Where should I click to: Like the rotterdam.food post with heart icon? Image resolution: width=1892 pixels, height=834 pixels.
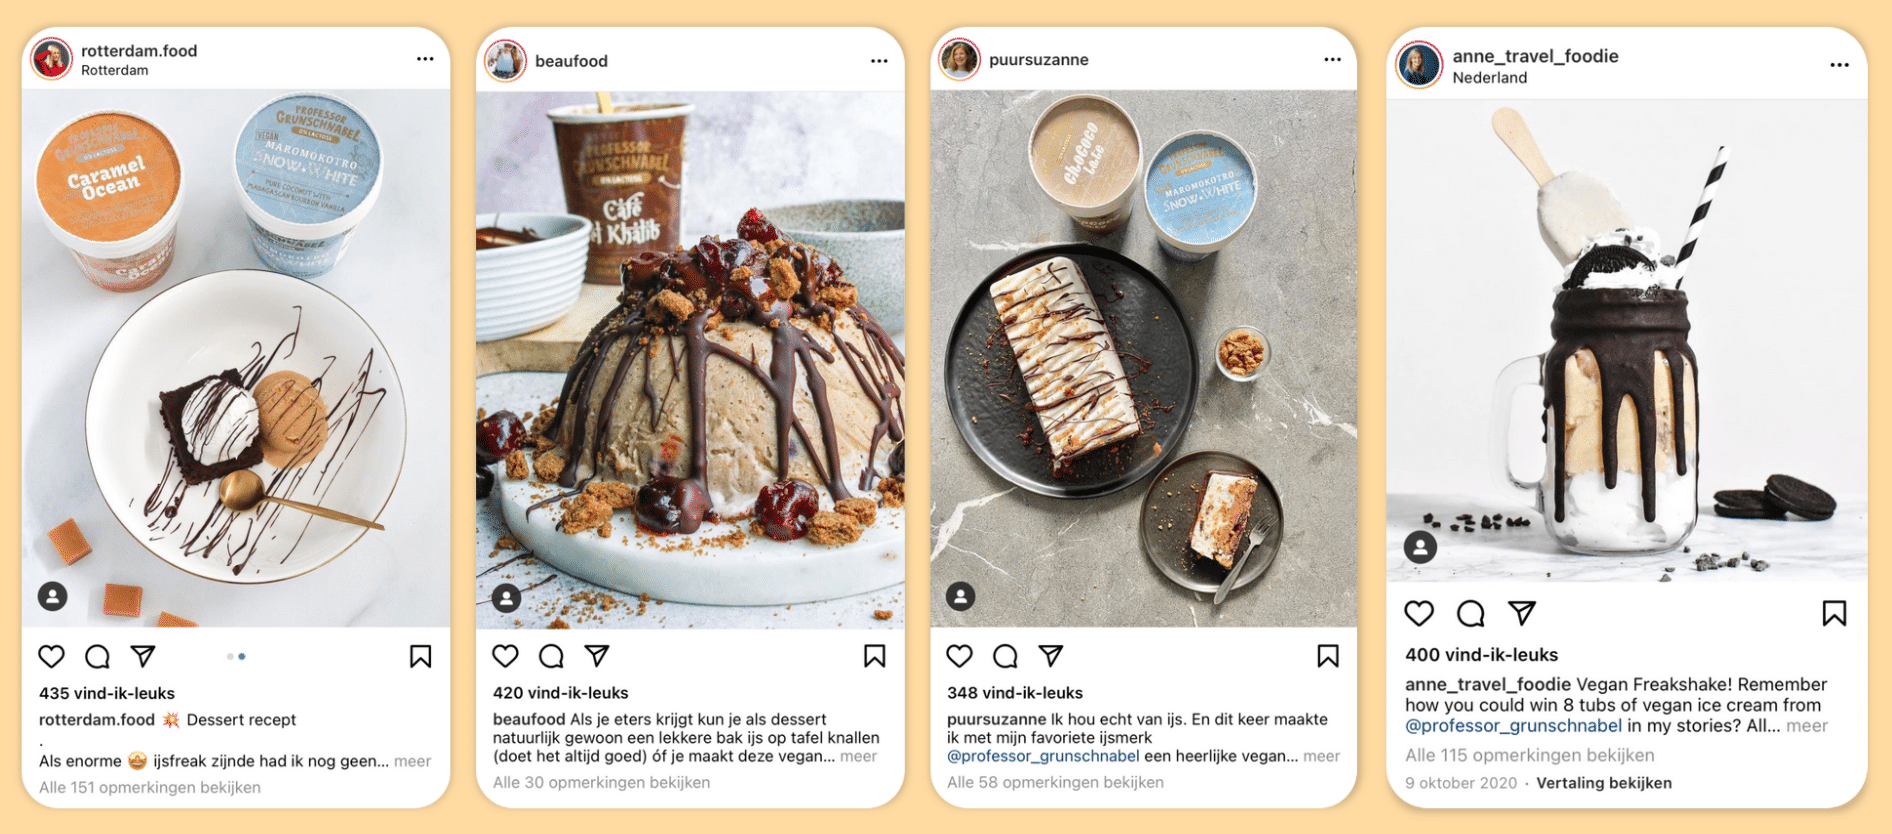coord(51,656)
